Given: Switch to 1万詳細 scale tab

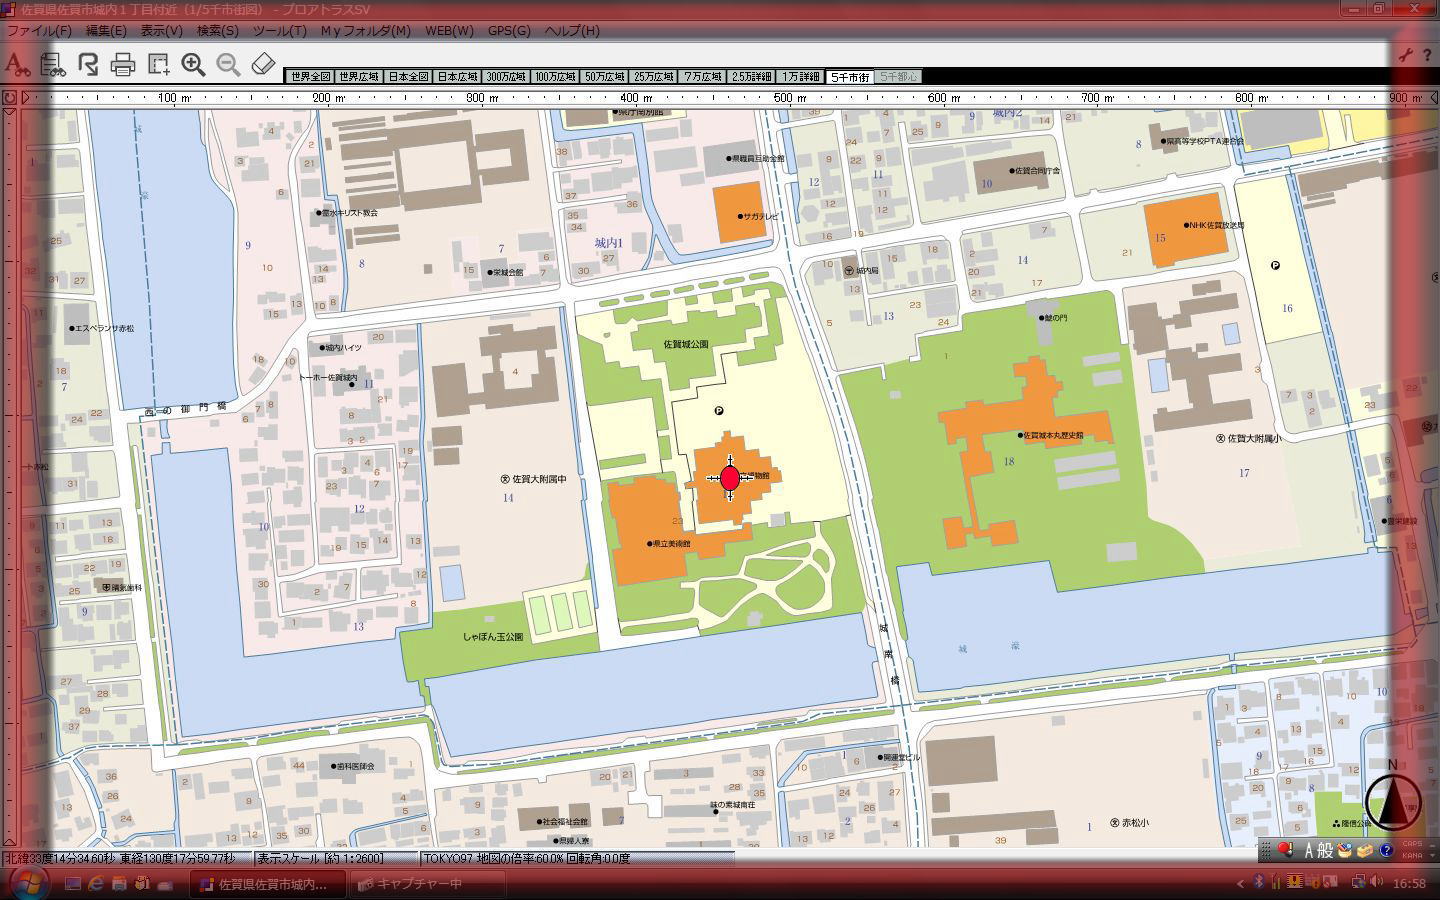Looking at the screenshot, I should point(800,76).
